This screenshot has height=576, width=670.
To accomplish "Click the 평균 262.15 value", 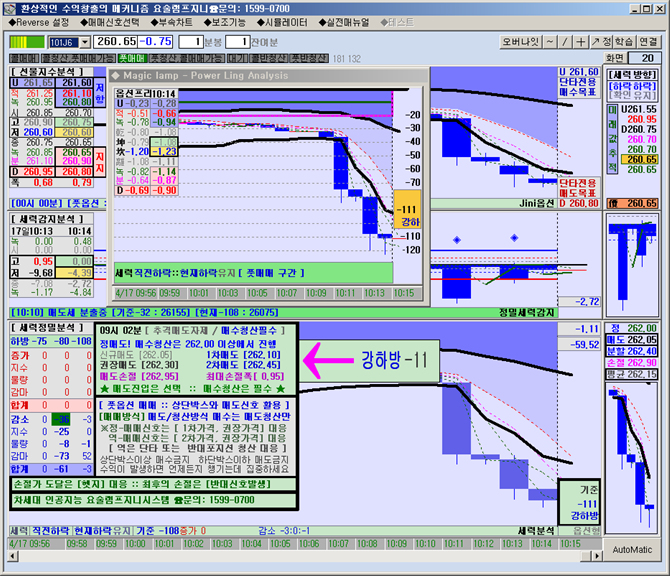I will (632, 374).
